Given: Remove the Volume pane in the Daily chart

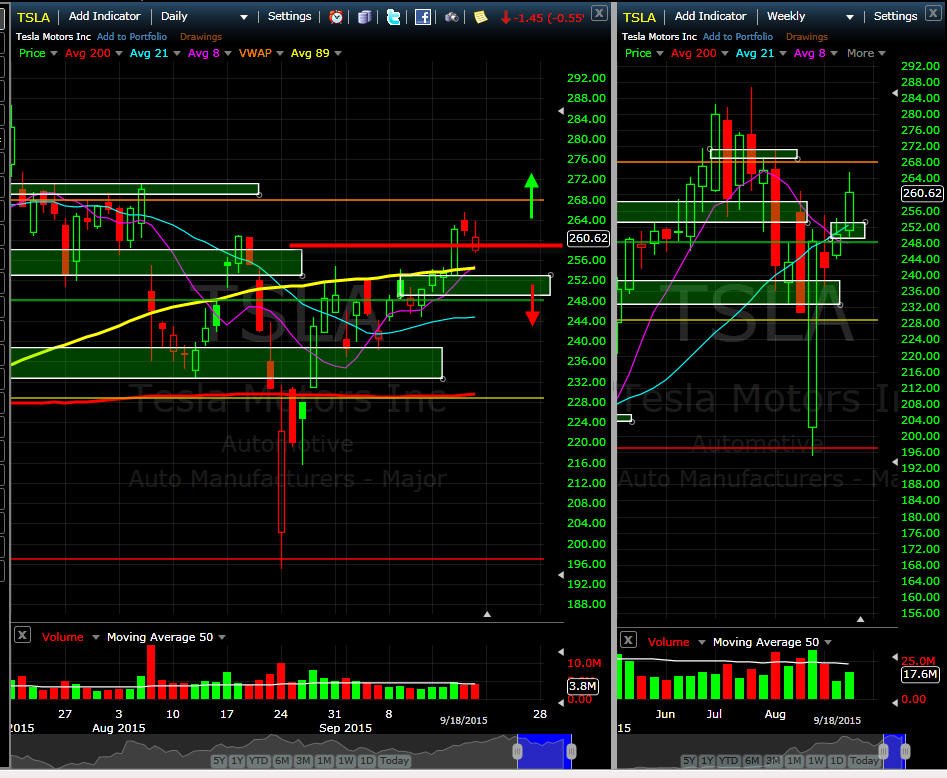Looking at the screenshot, I should 22,635.
